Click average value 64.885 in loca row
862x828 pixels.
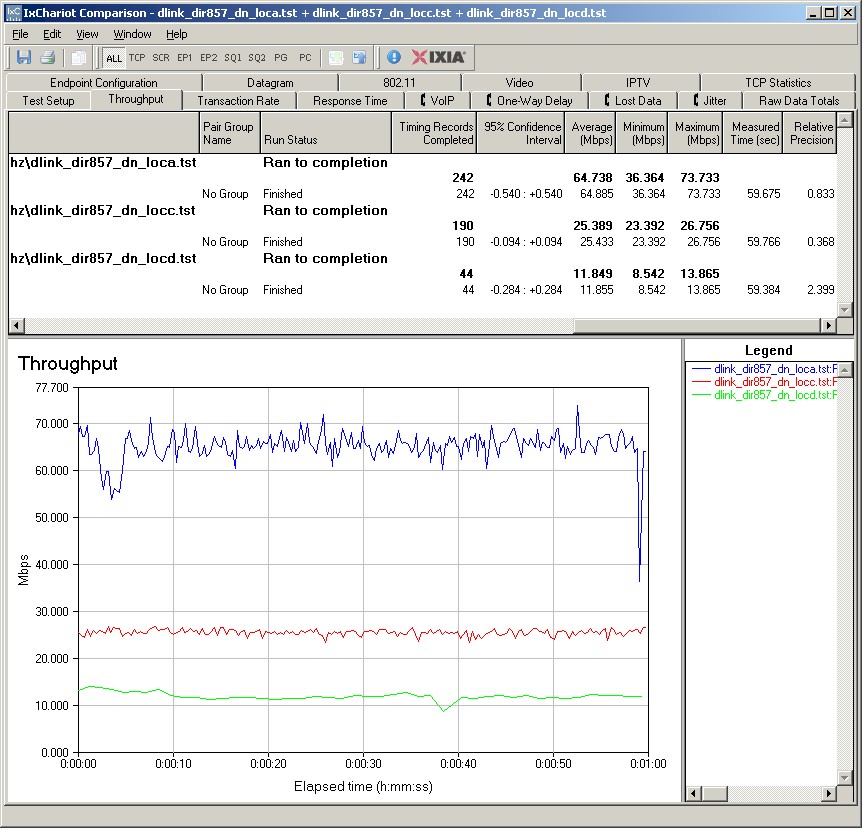(596, 194)
